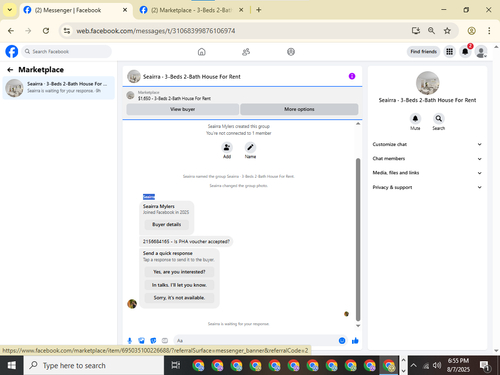This screenshot has height=375, width=500.
Task: Search in conversation magnifier icon
Action: 439,119
